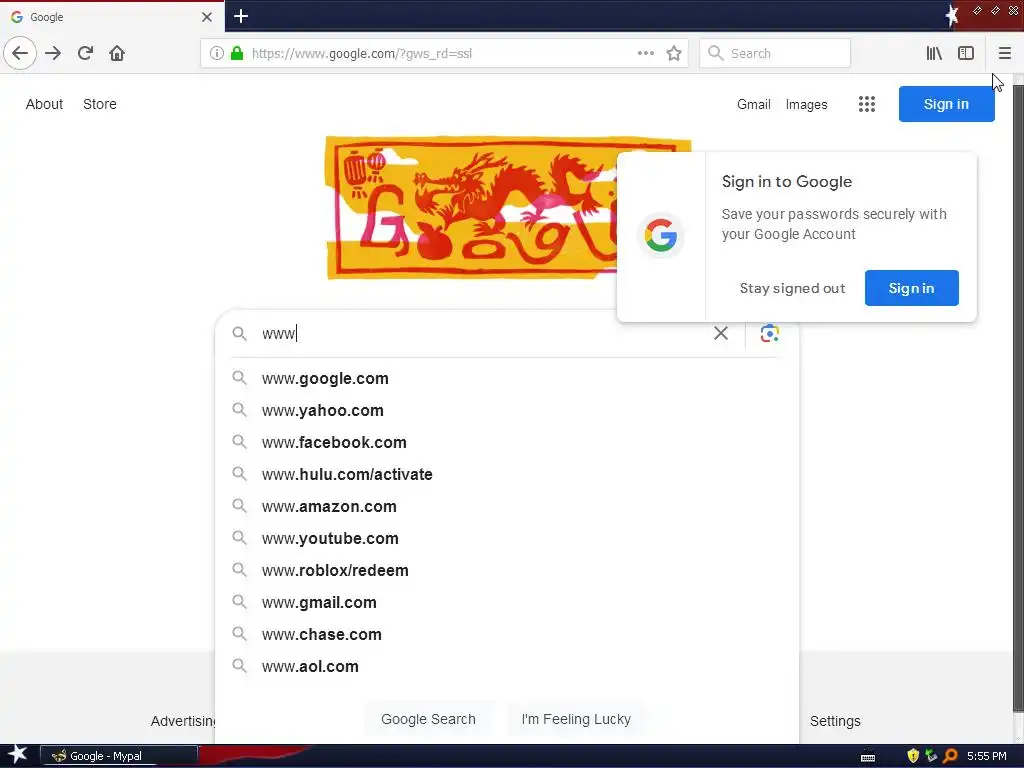The width and height of the screenshot is (1024, 768).
Task: Open the hamburger application menu
Action: pyautogui.click(x=1004, y=53)
